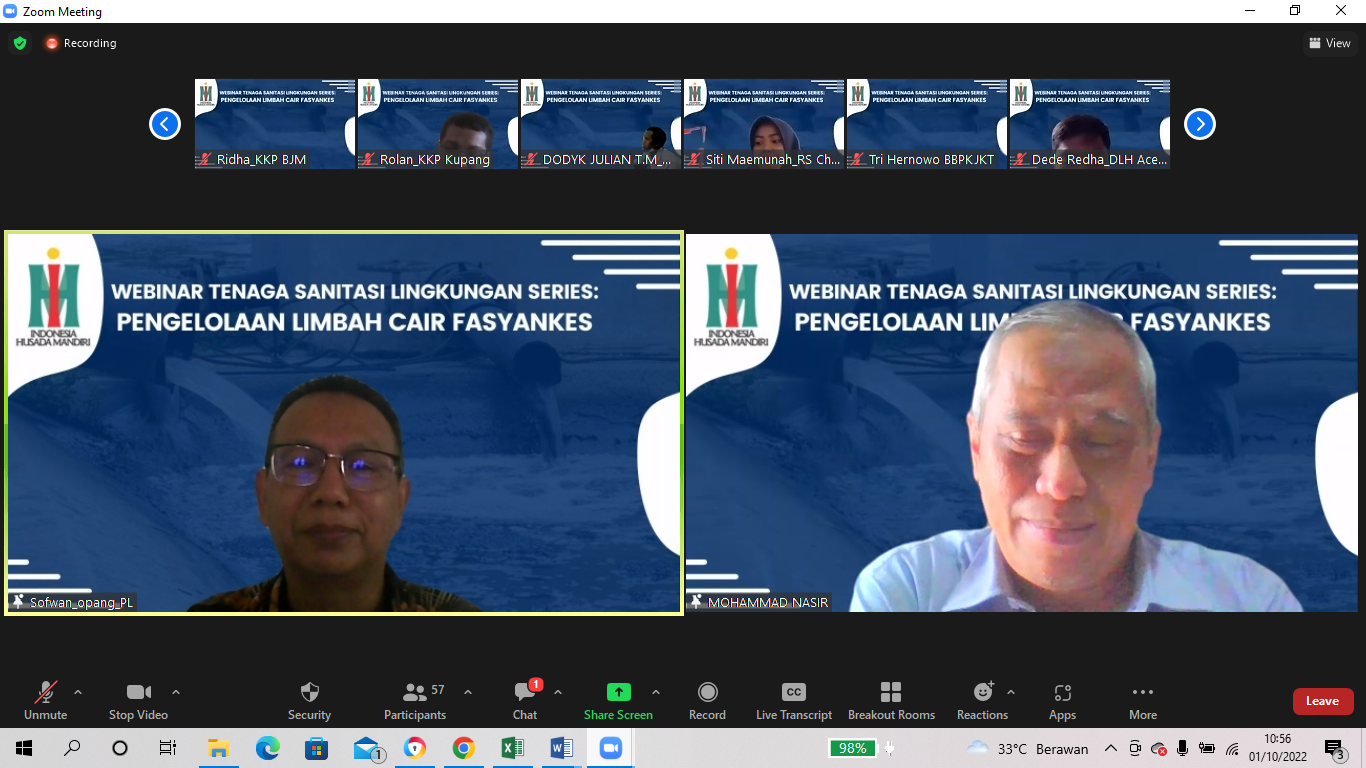Toggle meeting Record button

(707, 701)
